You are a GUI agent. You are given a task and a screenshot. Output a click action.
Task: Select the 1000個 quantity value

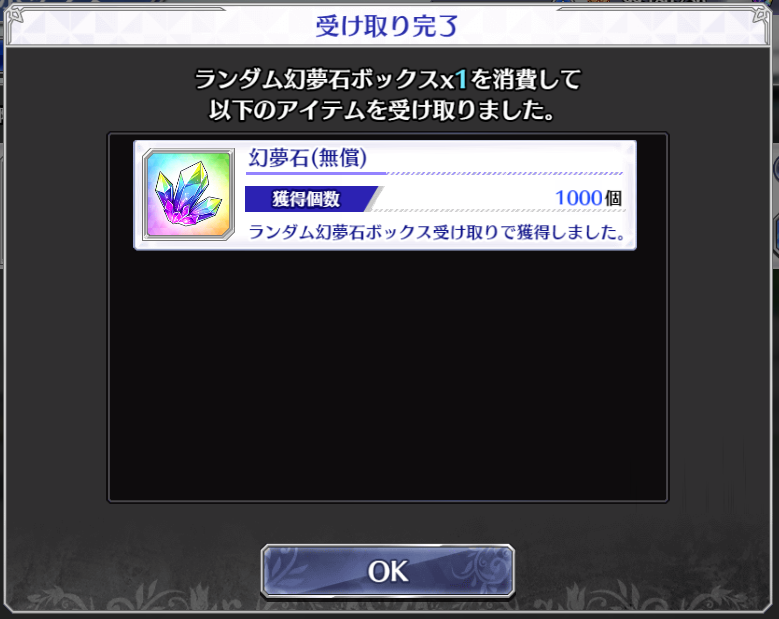(588, 198)
